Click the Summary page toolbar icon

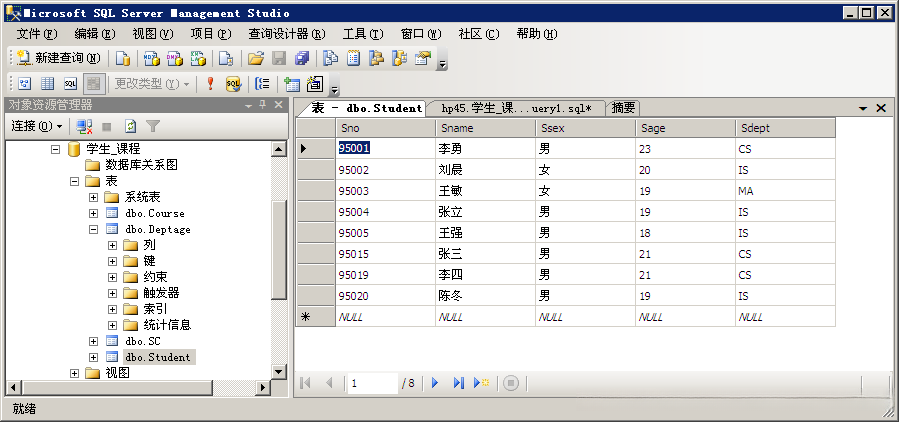click(x=353, y=58)
